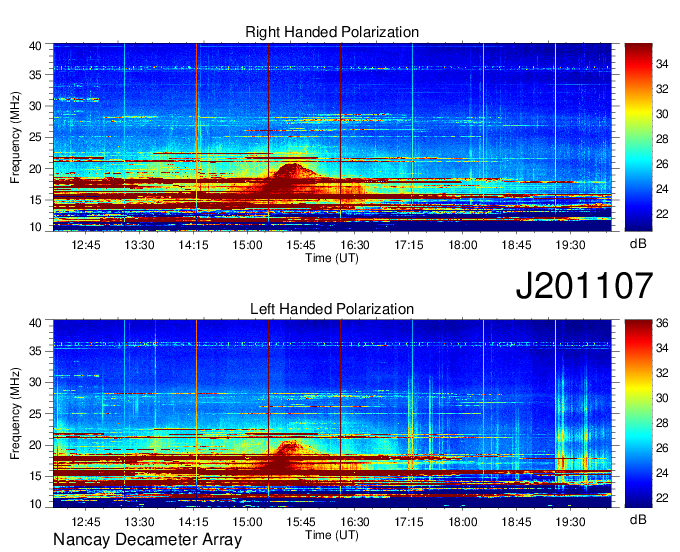Click the "10" frequency tick on Right Handed plot
Image resolution: width=680 pixels, height=552 pixels.
(x=35, y=227)
